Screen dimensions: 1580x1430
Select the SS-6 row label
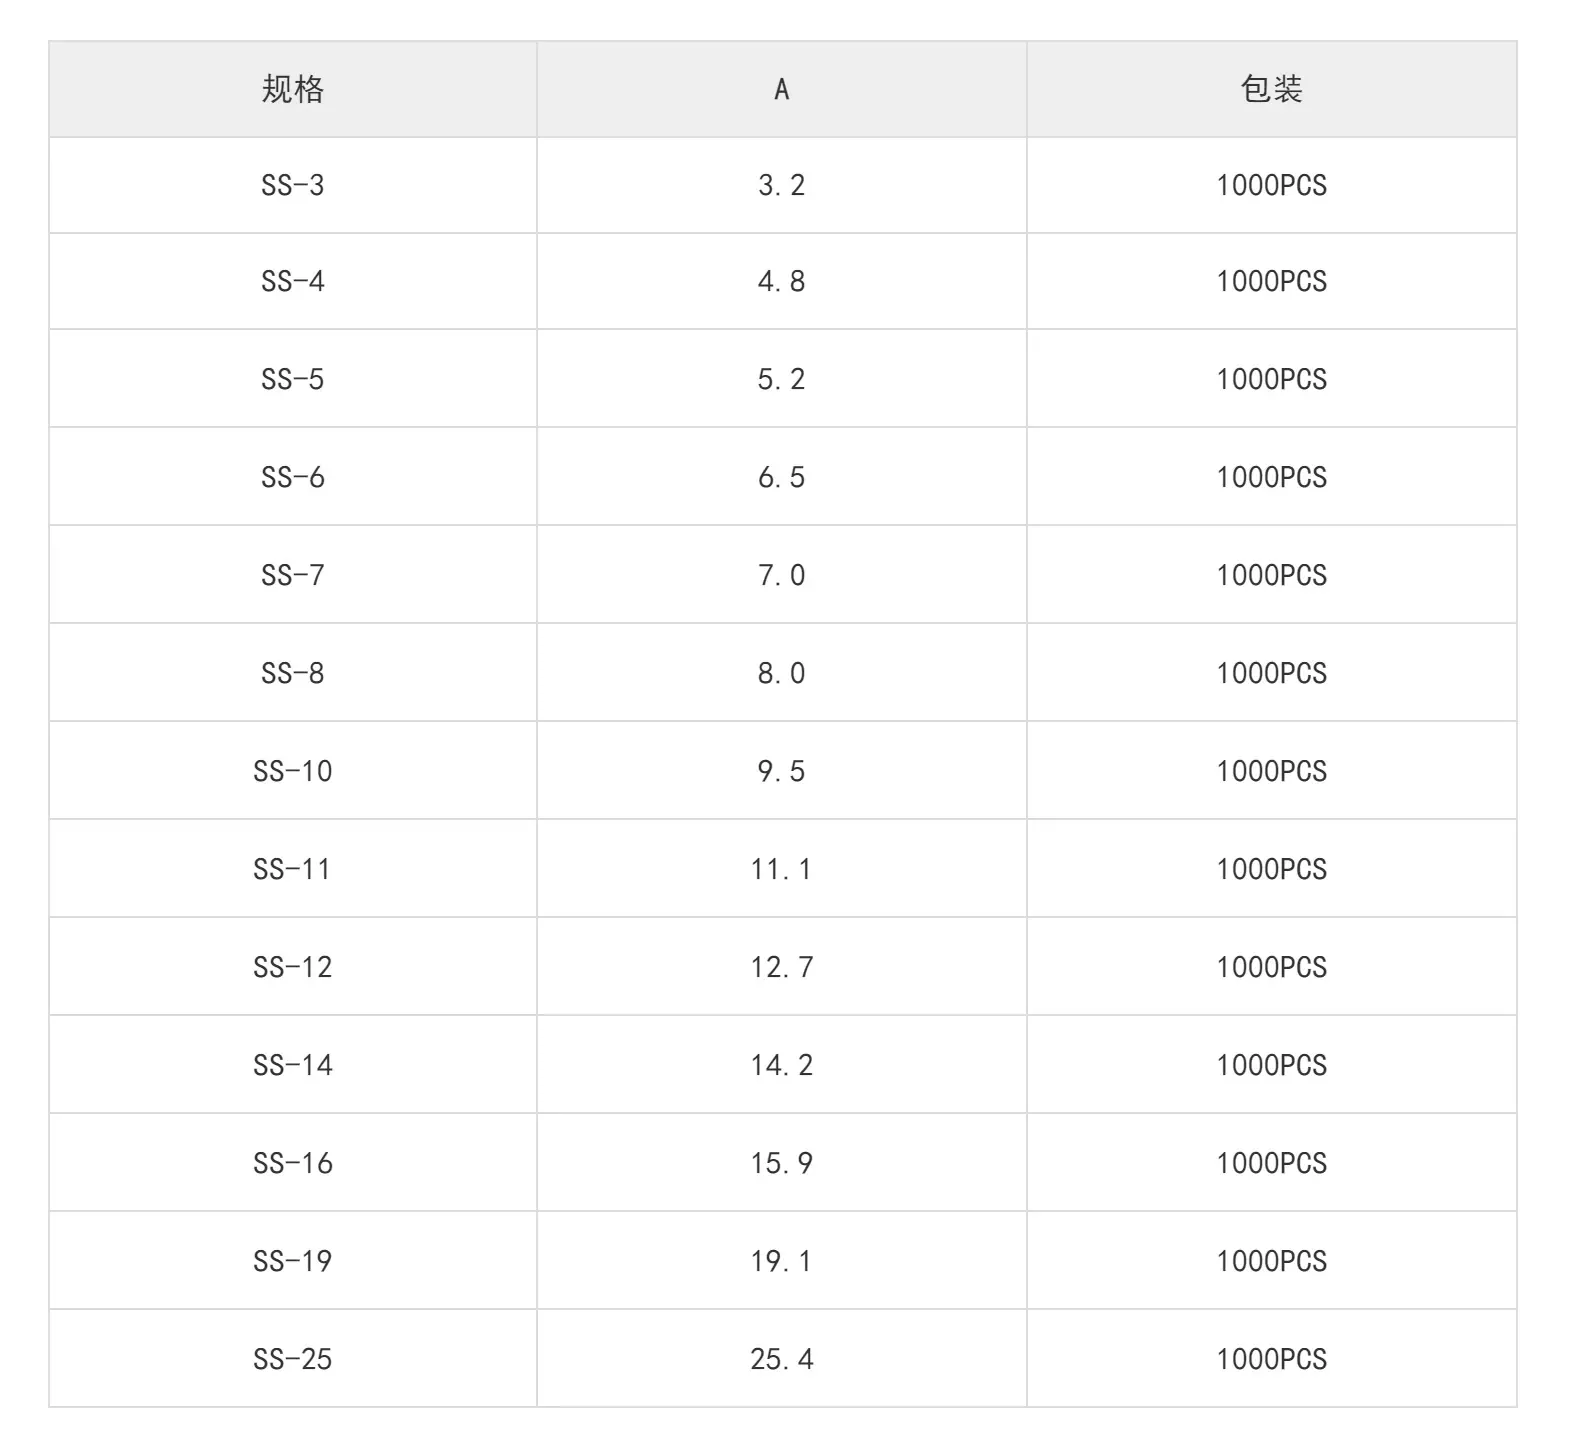coord(293,477)
